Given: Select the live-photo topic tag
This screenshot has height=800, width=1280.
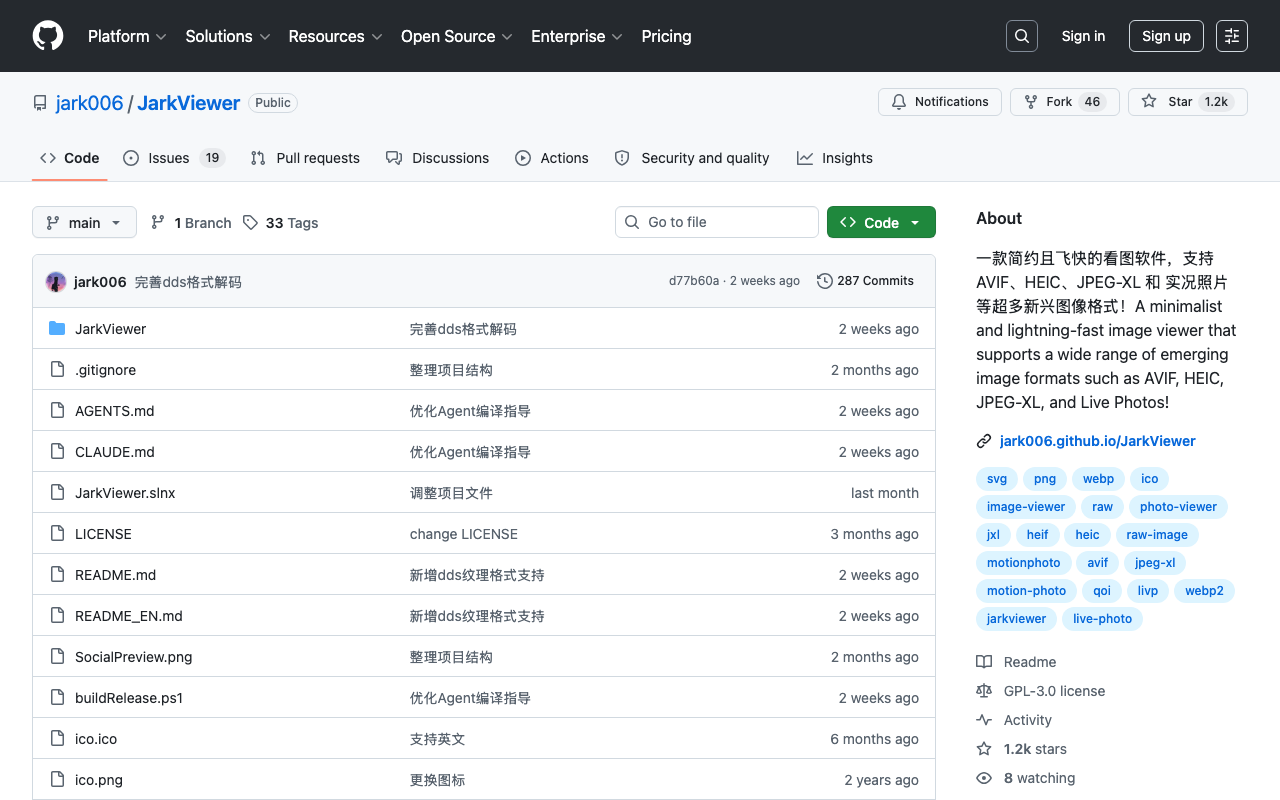Looking at the screenshot, I should click(x=1102, y=619).
